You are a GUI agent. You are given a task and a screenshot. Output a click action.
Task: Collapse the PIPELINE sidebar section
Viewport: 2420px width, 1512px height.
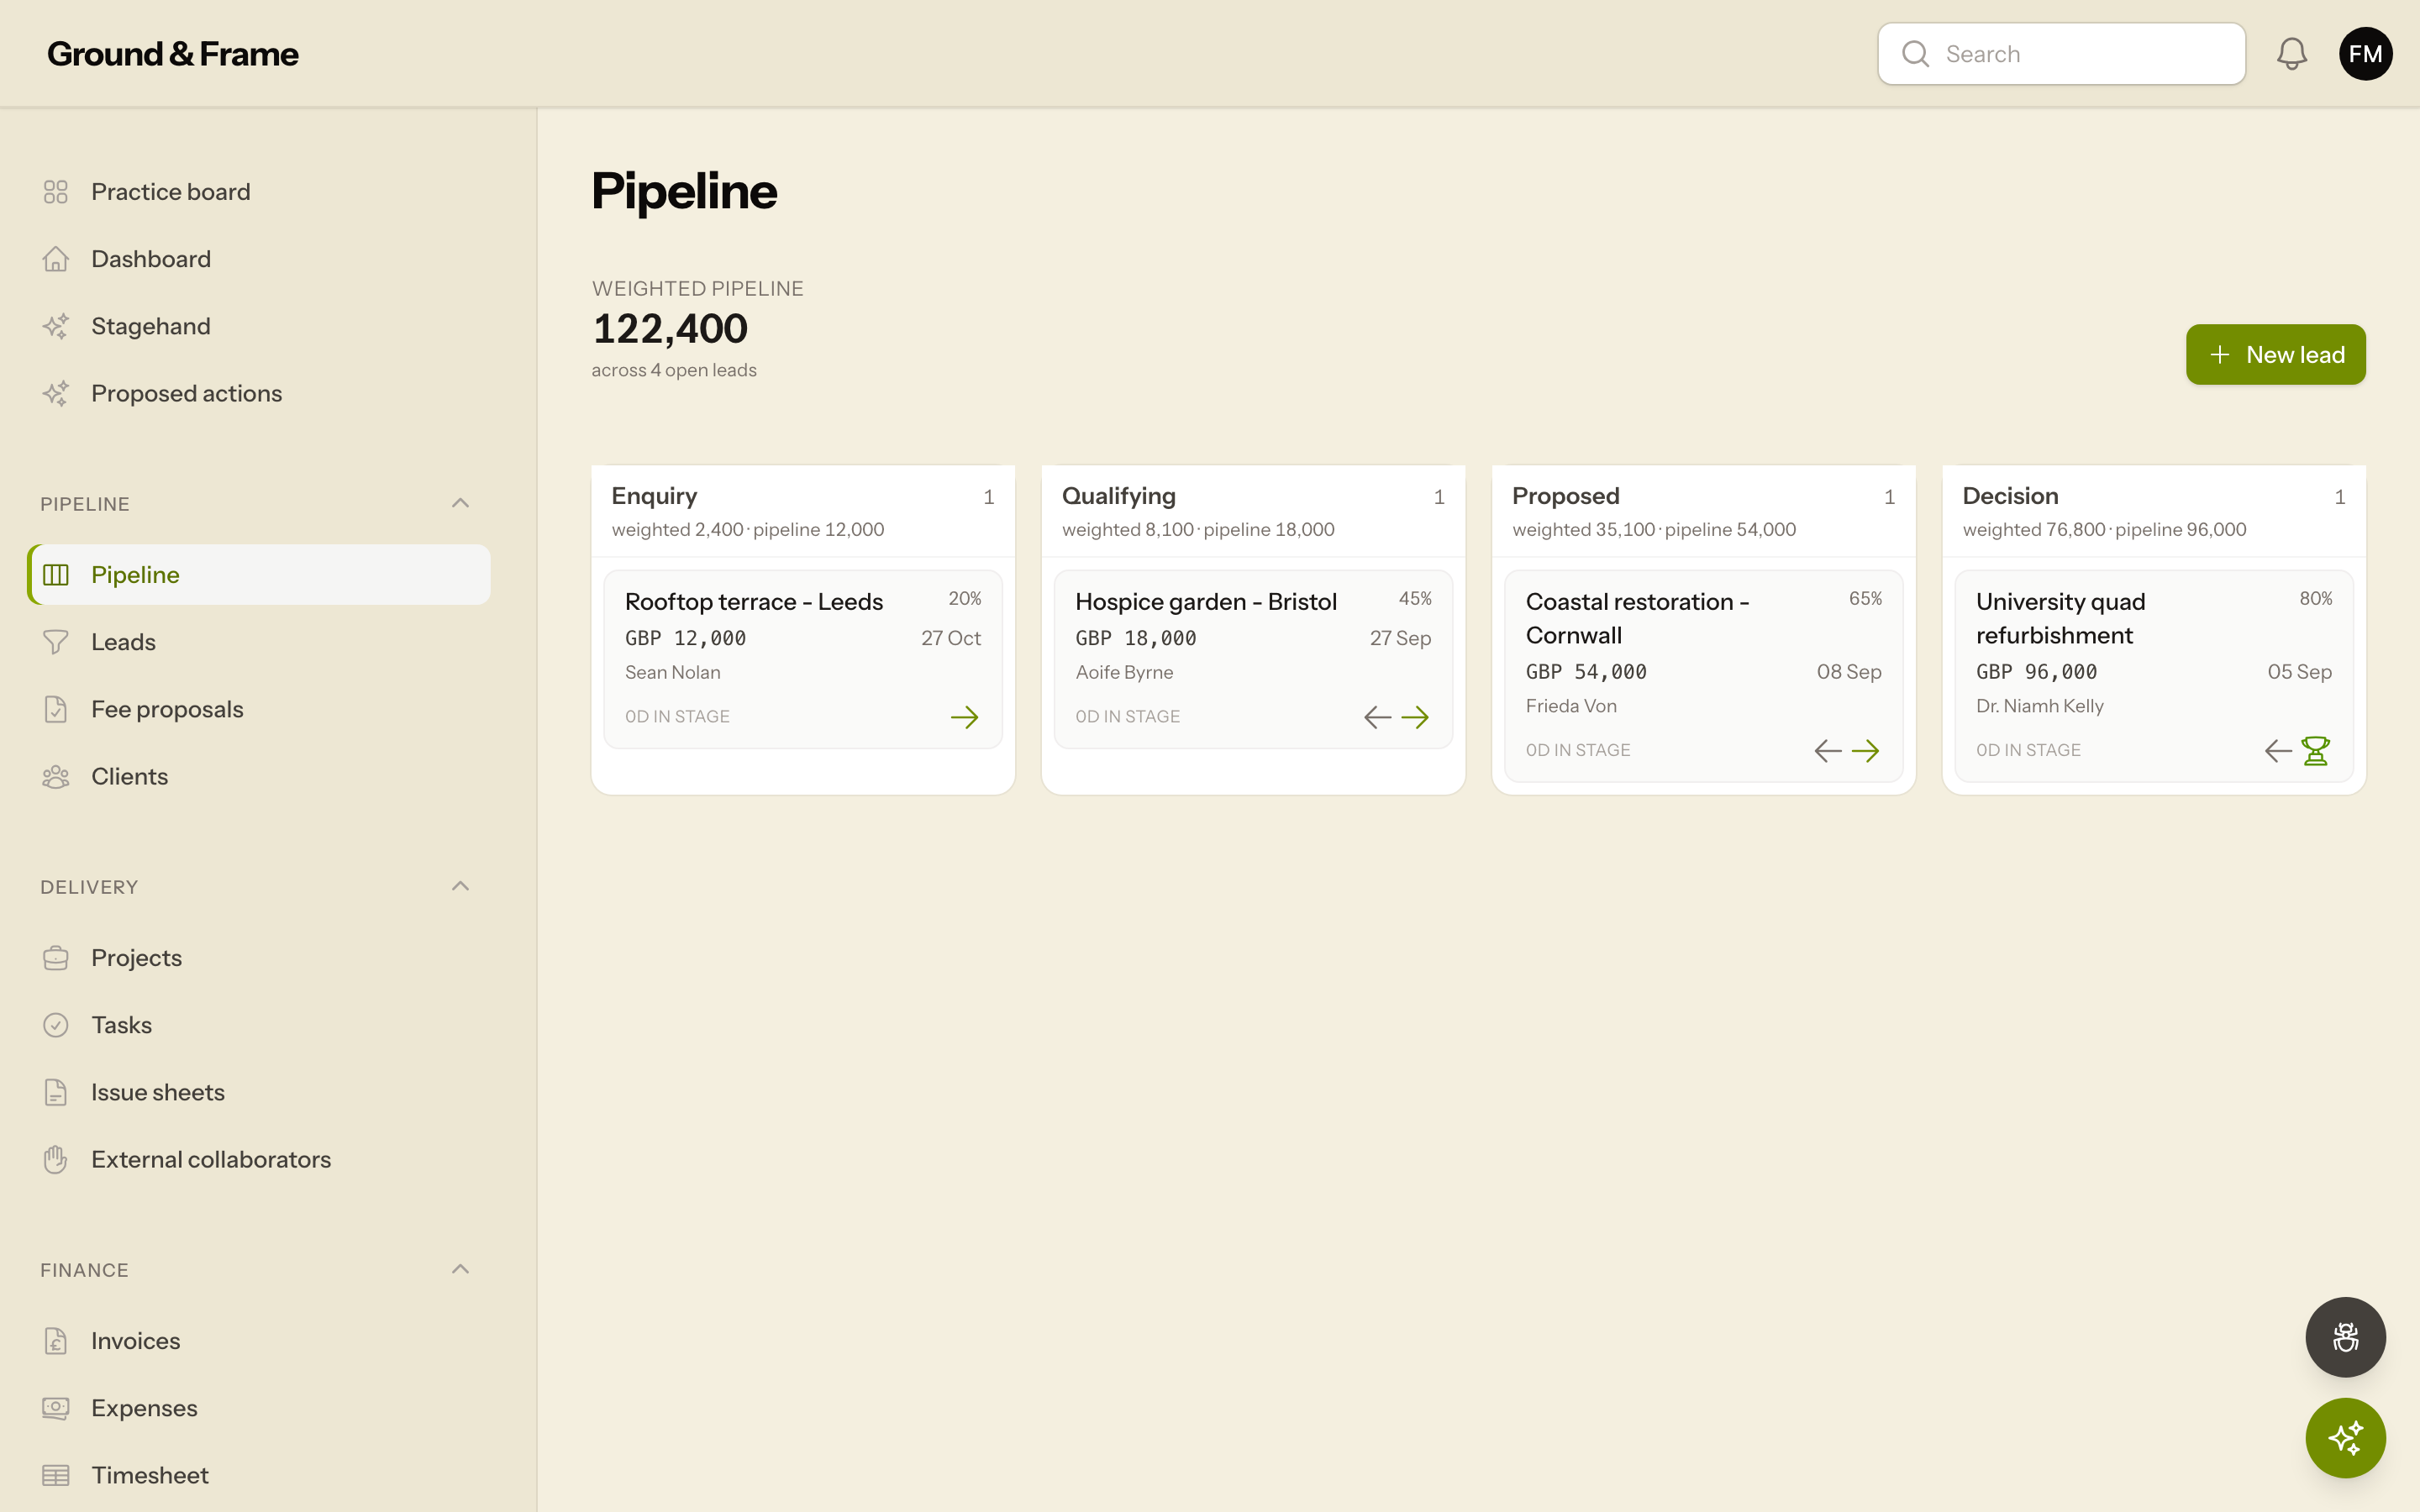(460, 503)
